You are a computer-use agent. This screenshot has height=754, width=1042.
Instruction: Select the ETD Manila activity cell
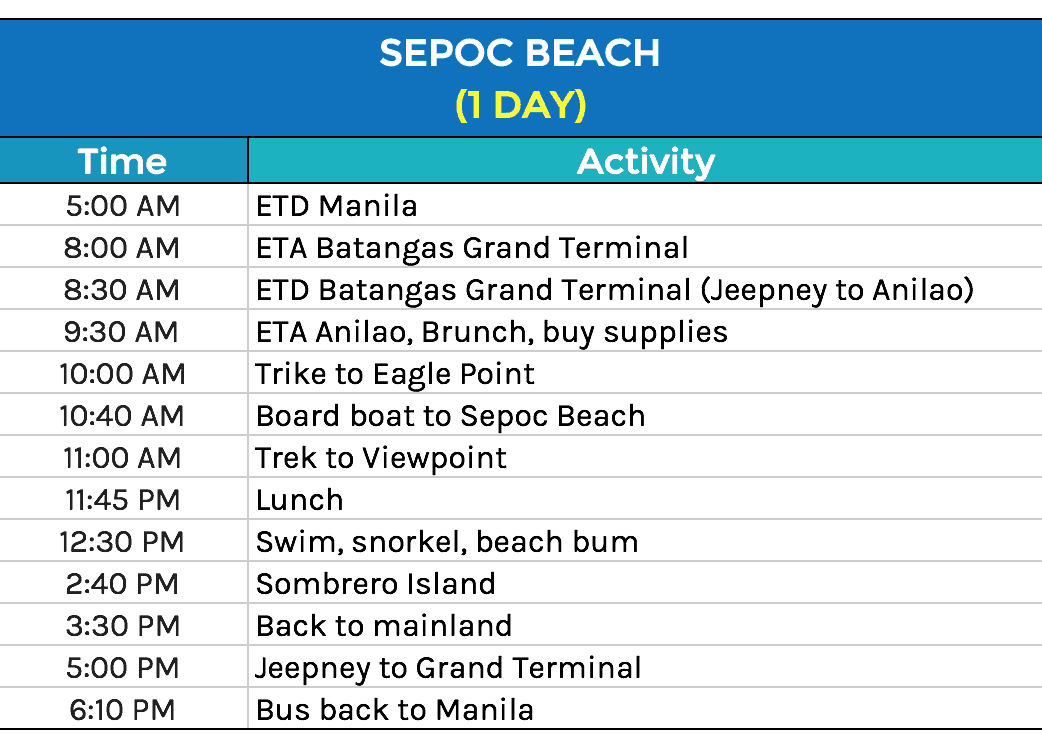coord(337,206)
